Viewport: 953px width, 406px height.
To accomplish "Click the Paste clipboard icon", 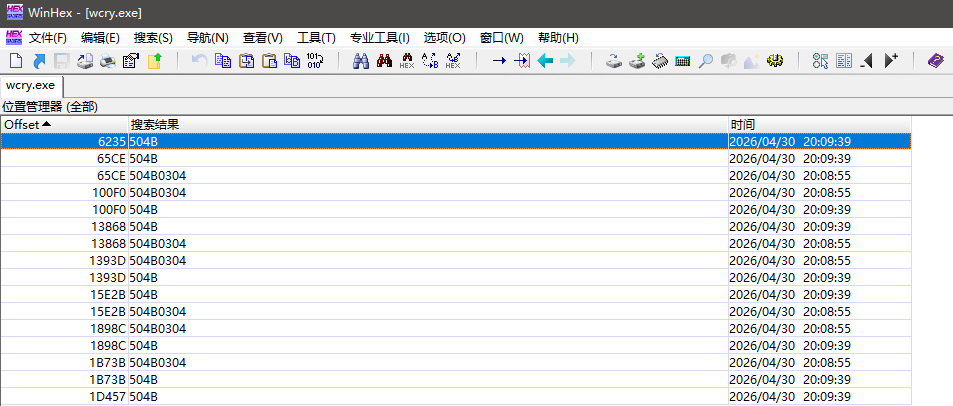I will pyautogui.click(x=269, y=61).
